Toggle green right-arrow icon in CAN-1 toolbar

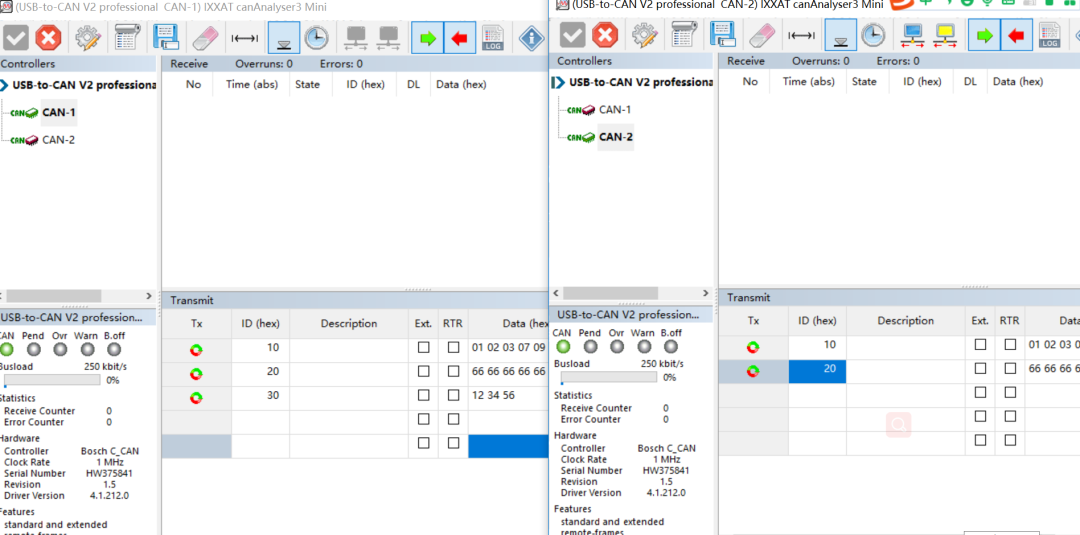click(x=428, y=37)
